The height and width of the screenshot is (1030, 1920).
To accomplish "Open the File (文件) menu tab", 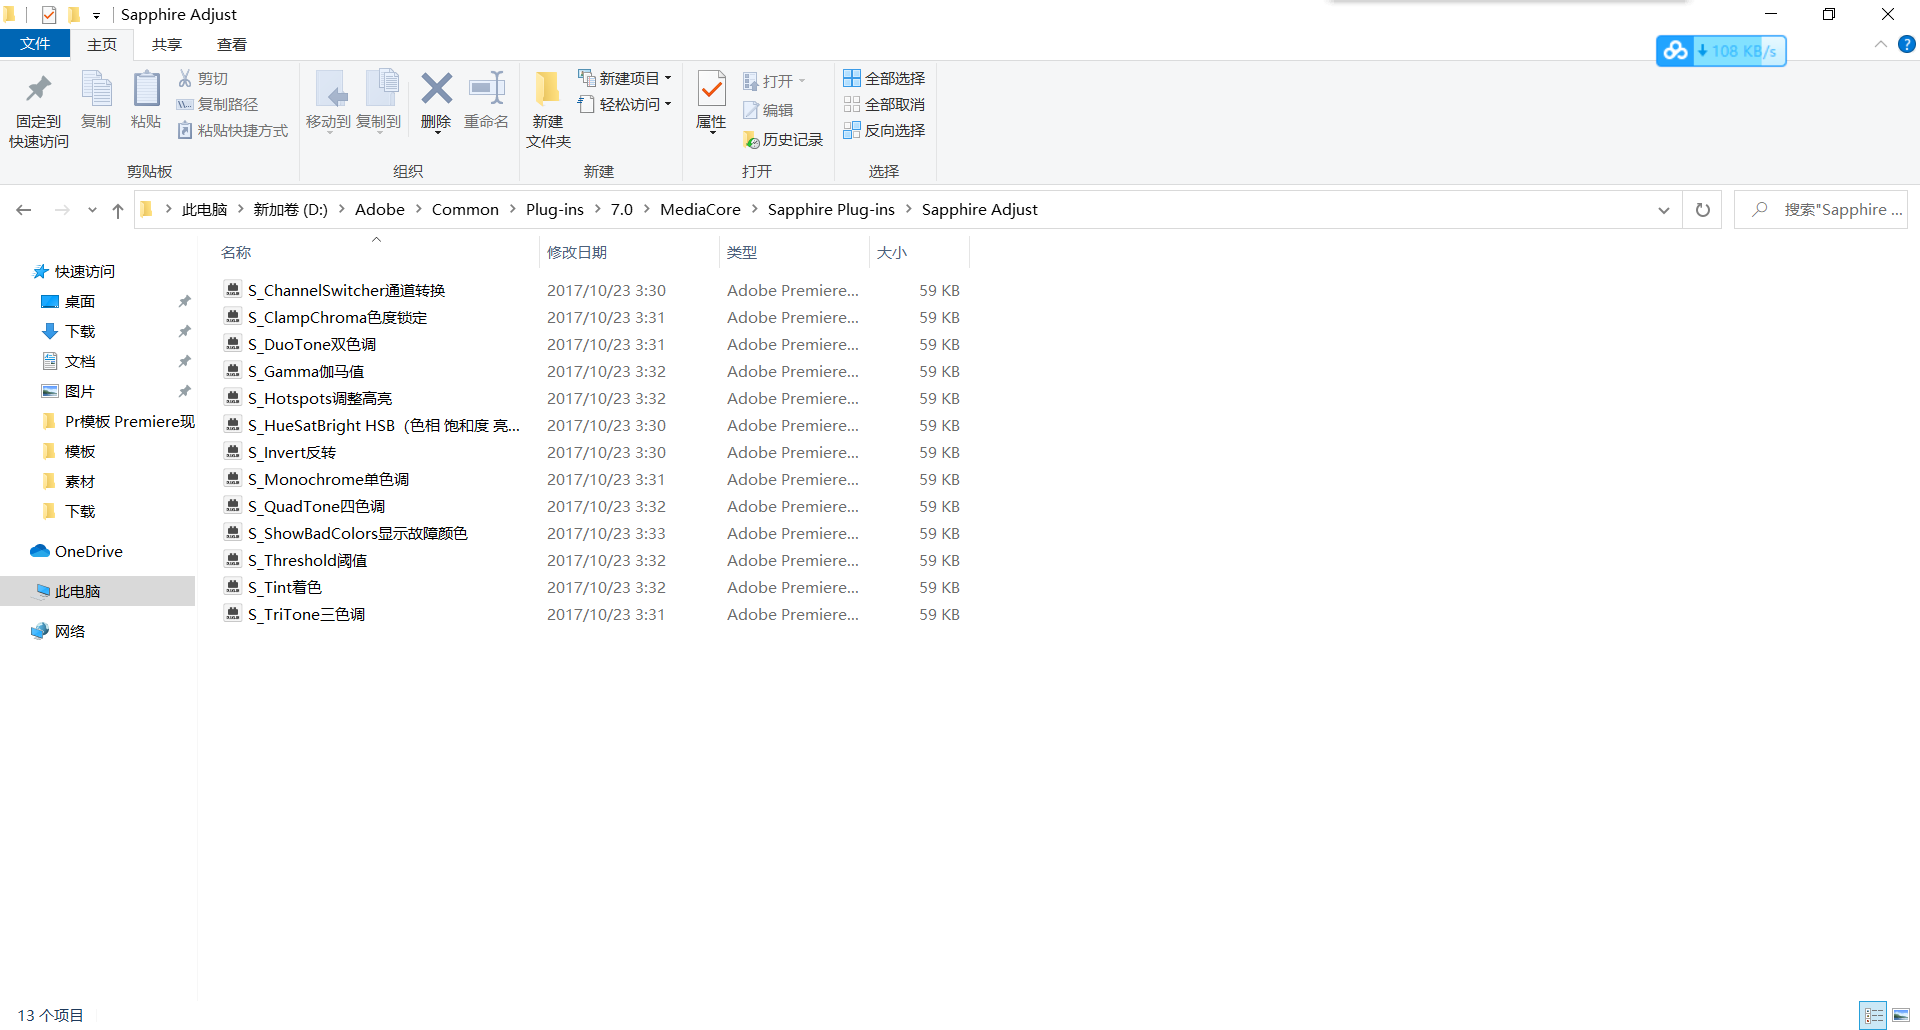I will coord(35,44).
